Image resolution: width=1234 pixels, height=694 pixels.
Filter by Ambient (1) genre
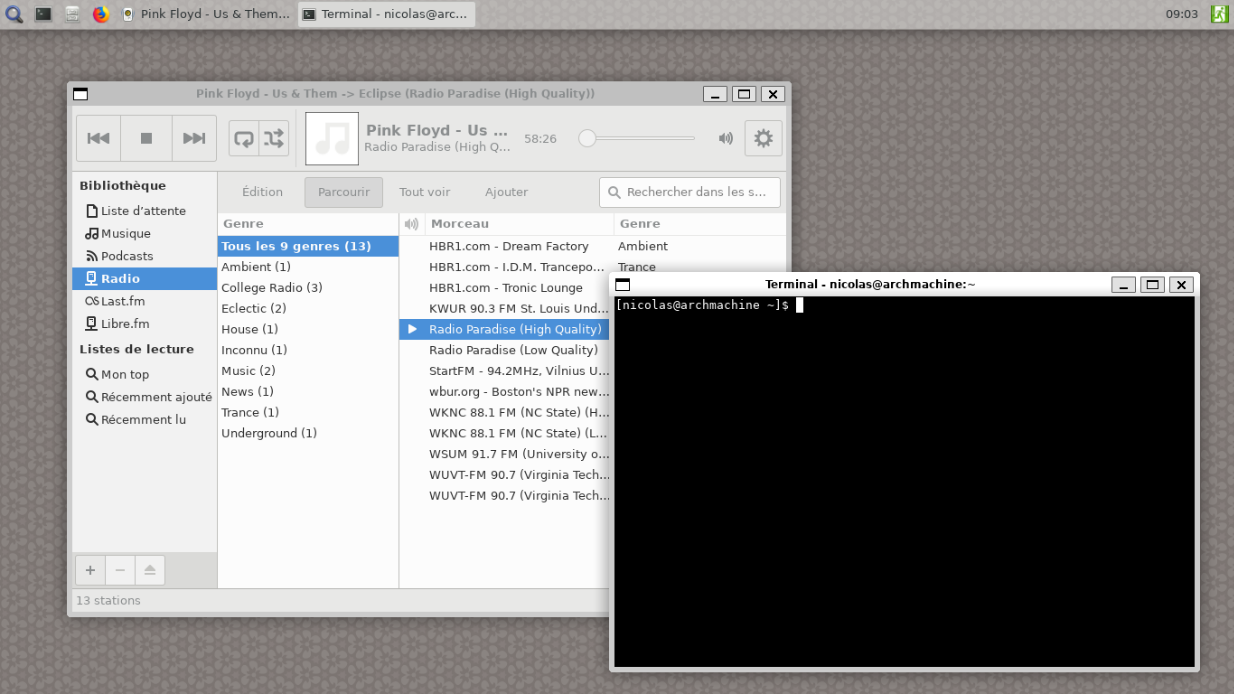[x=308, y=267]
